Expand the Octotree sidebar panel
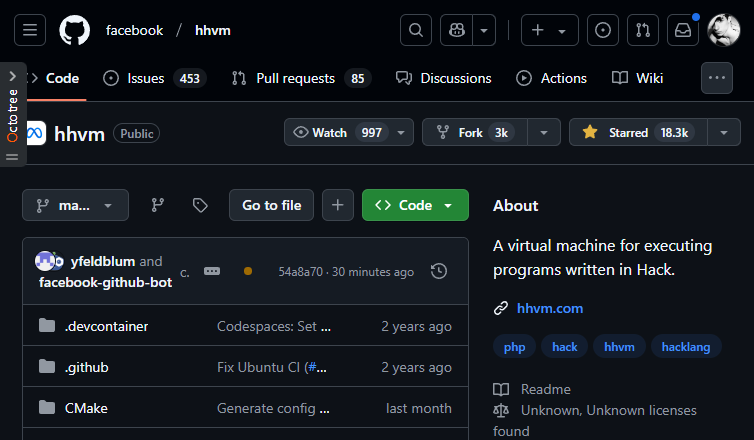Image resolution: width=754 pixels, height=440 pixels. point(12,76)
